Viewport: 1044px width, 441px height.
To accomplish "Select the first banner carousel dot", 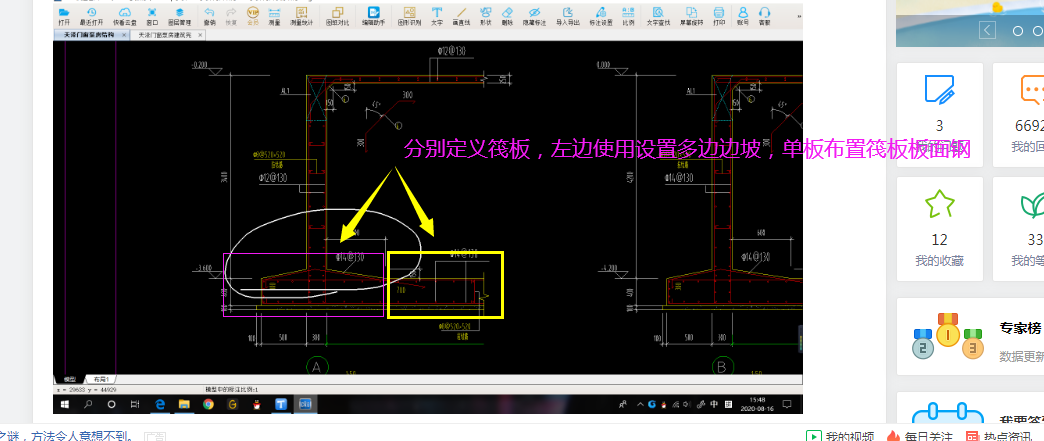I will tap(1017, 31).
